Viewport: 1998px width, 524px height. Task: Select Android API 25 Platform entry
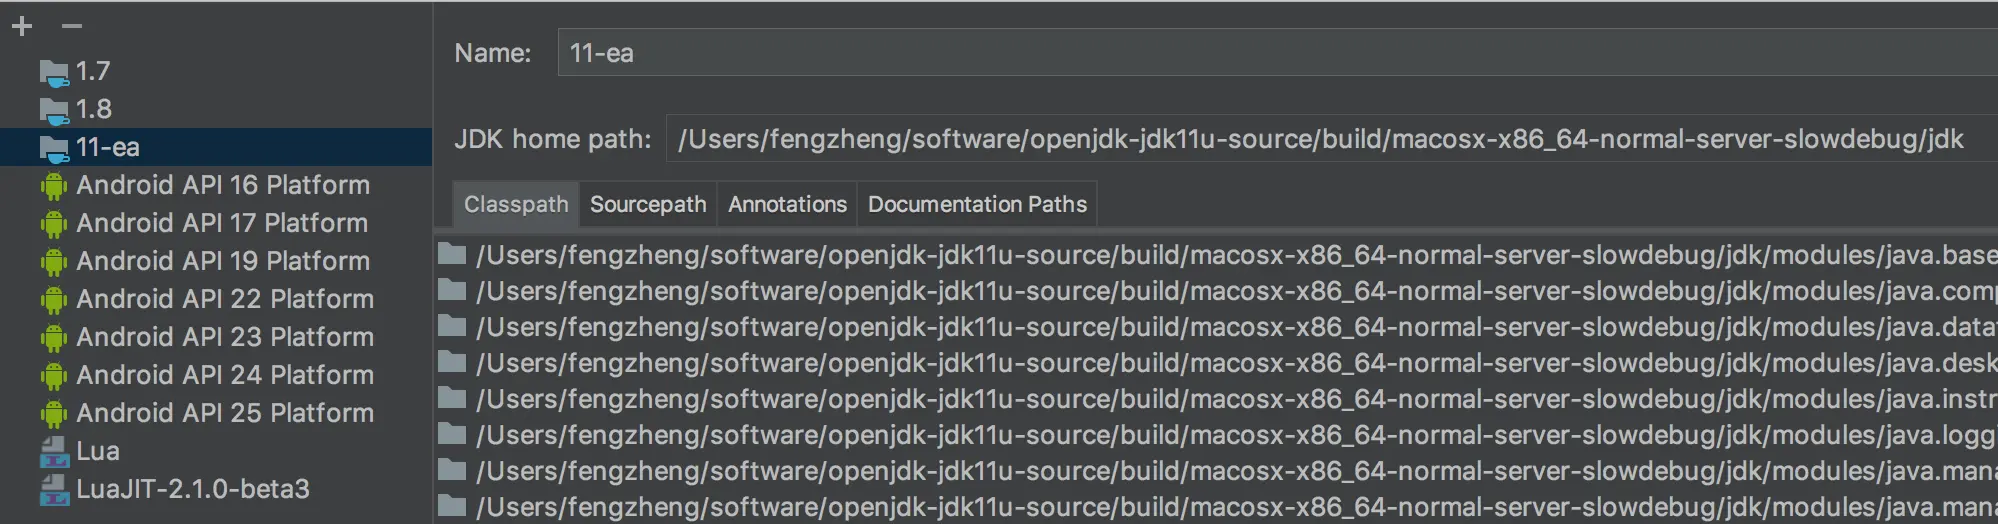coord(225,413)
